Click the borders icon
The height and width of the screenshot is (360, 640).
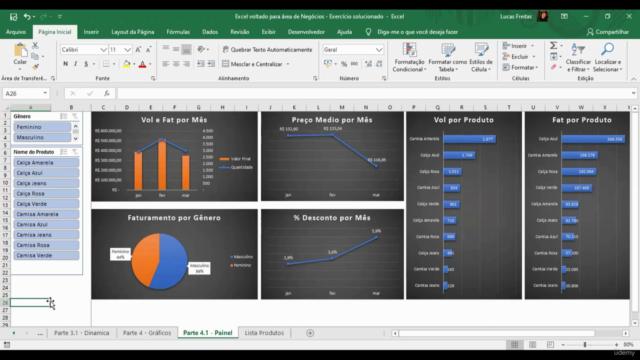(x=106, y=64)
